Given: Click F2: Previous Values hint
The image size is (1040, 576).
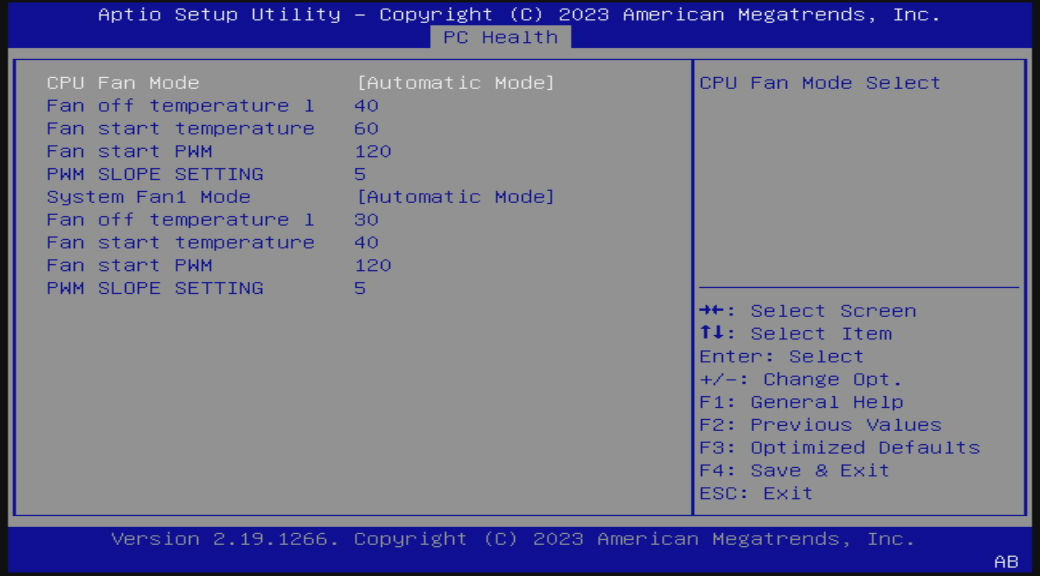Looking at the screenshot, I should pos(820,425).
